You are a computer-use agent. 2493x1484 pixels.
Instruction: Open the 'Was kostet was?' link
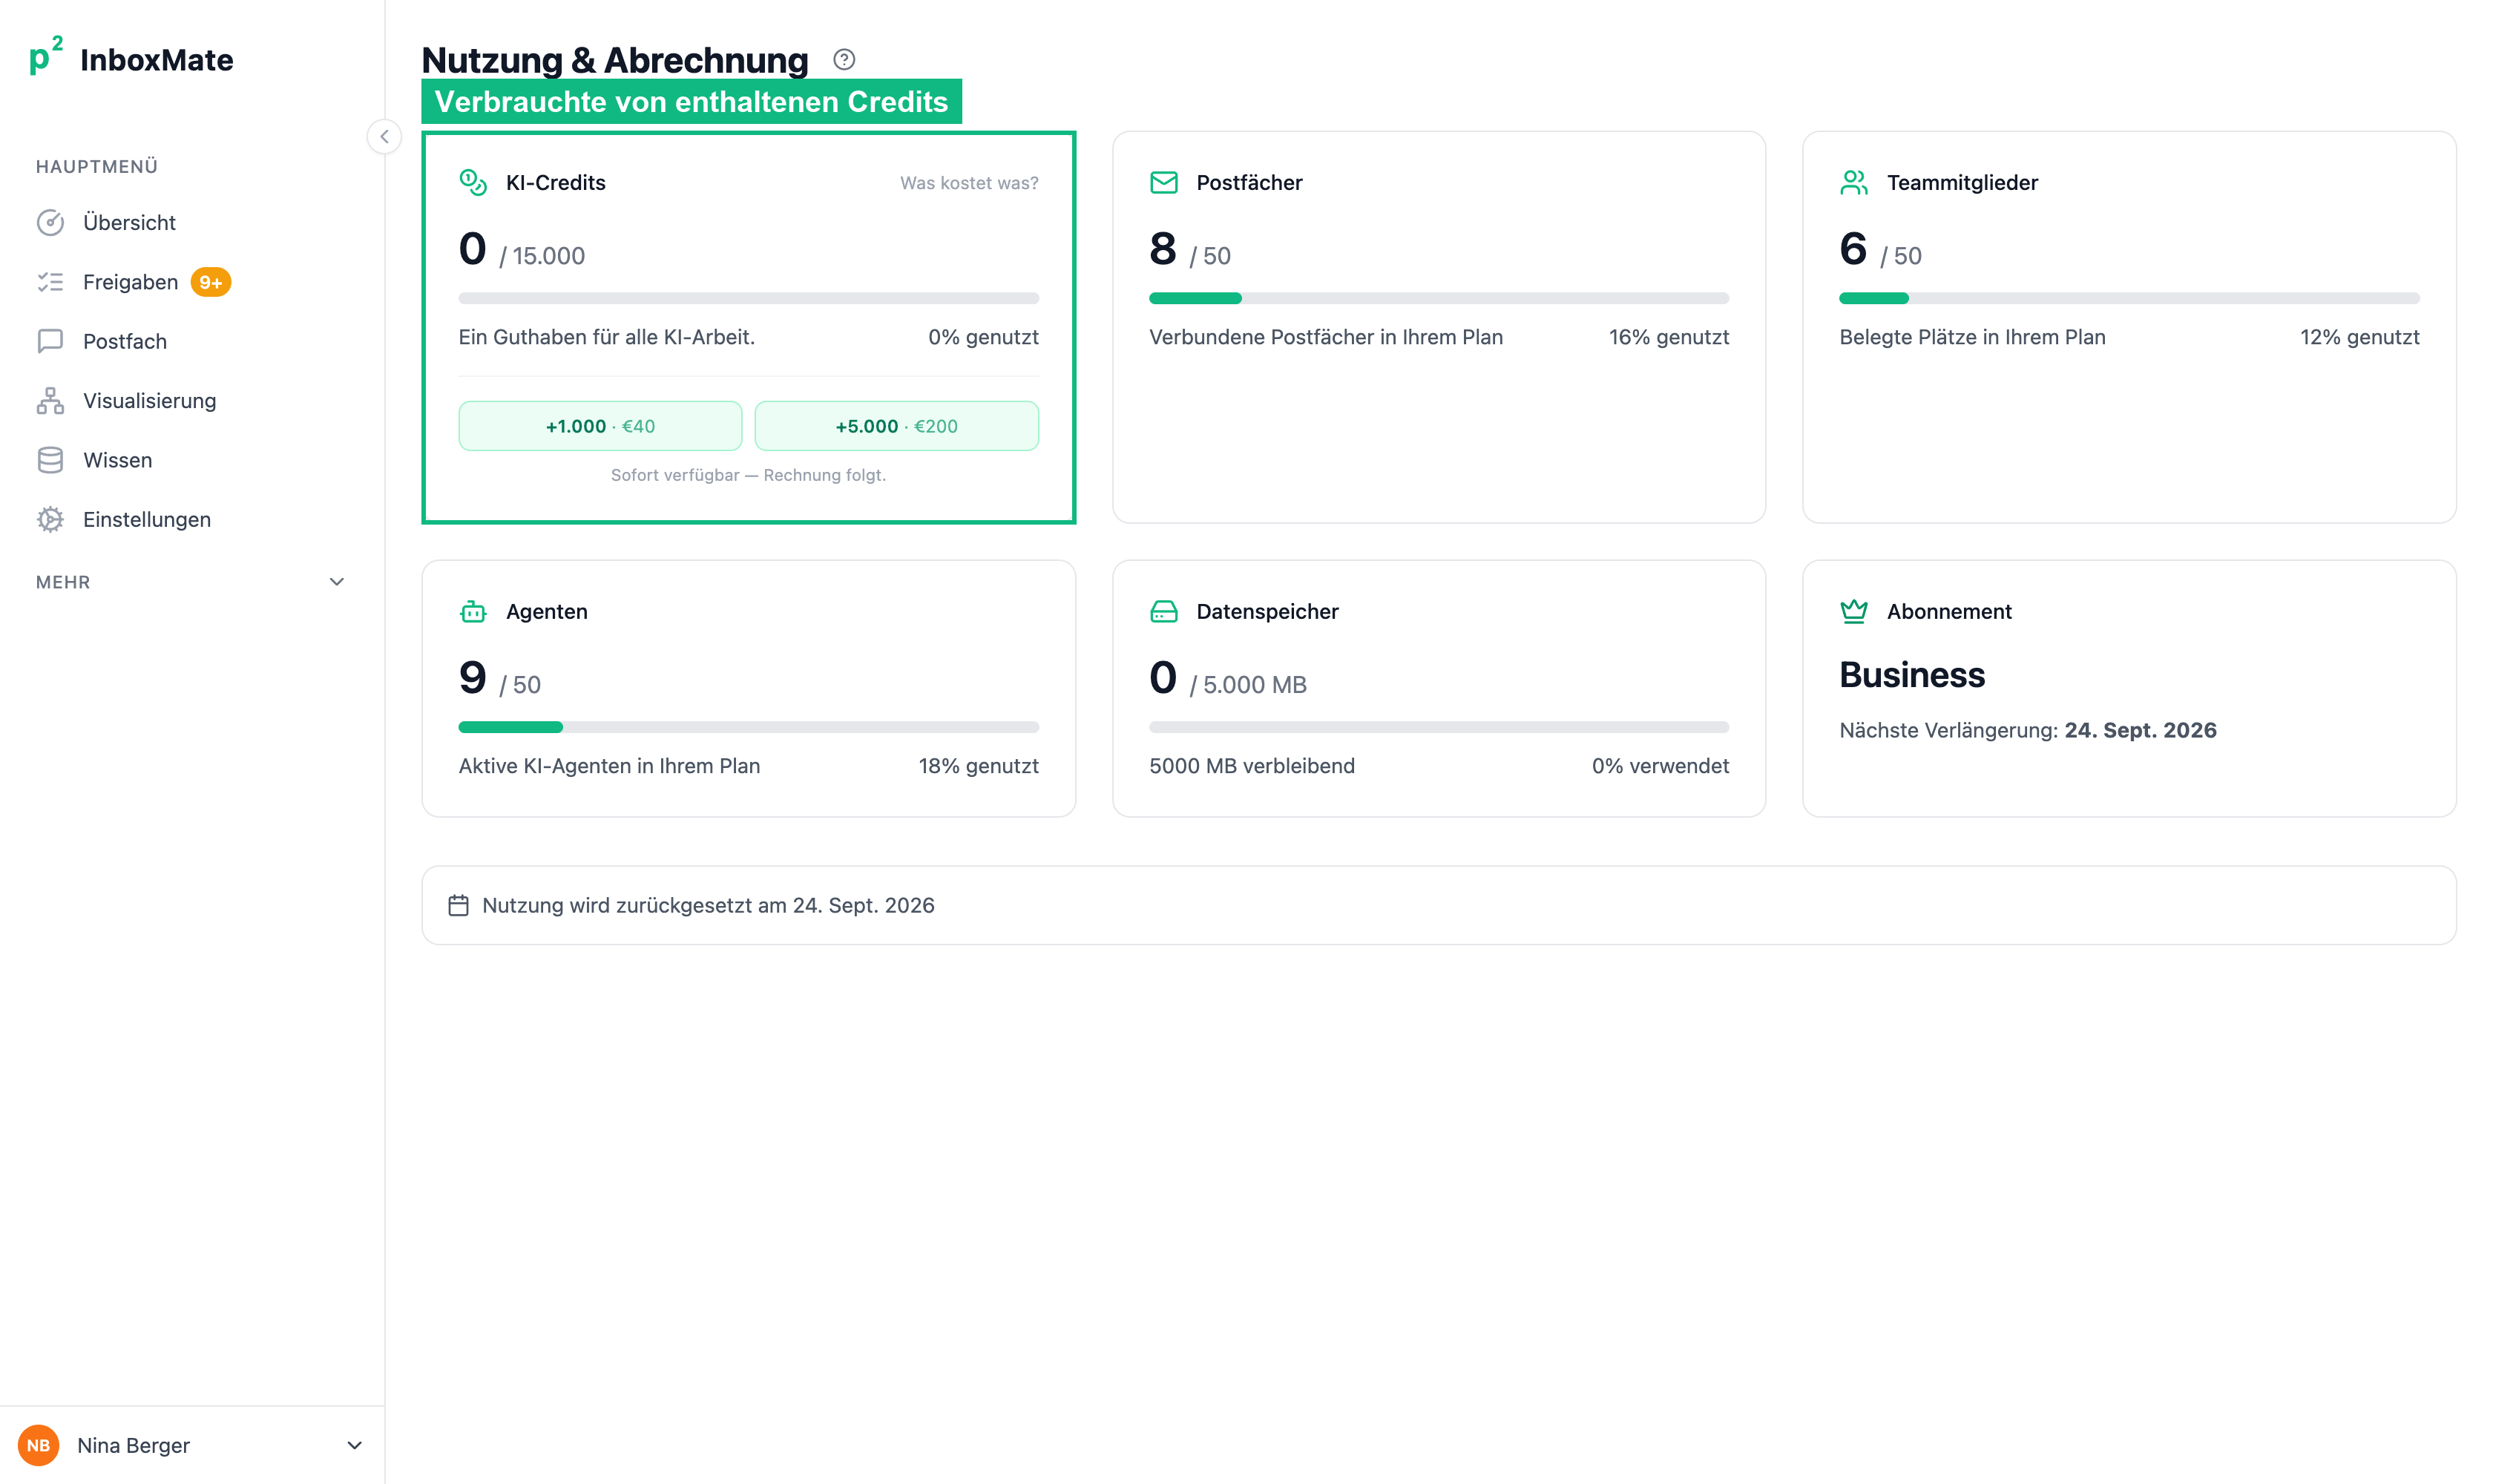pos(969,183)
